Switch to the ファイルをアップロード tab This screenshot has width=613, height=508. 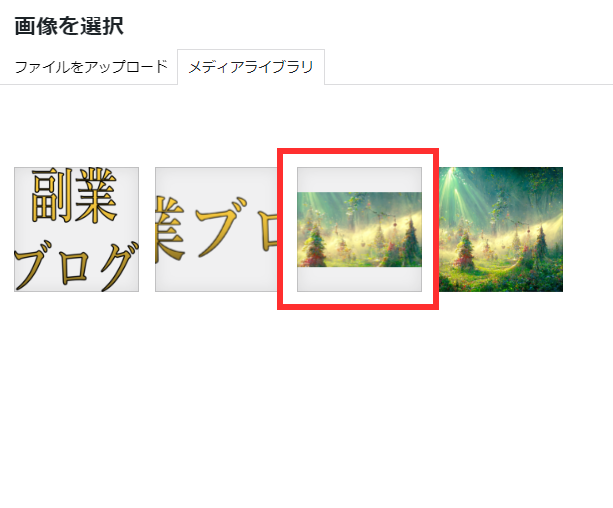pyautogui.click(x=91, y=67)
